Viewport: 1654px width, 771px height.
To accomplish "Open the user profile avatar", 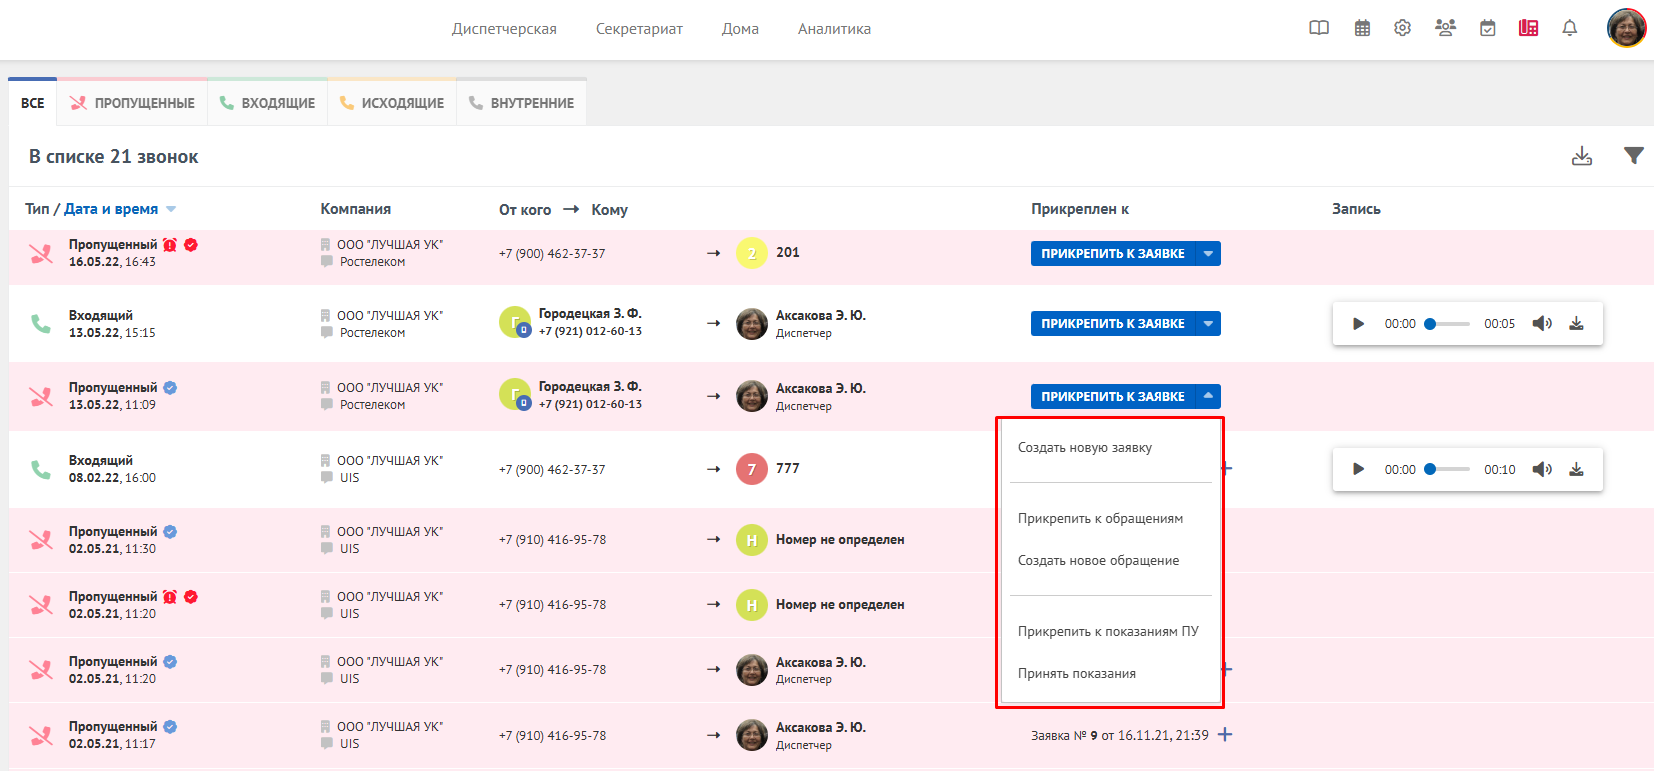I will tap(1626, 28).
